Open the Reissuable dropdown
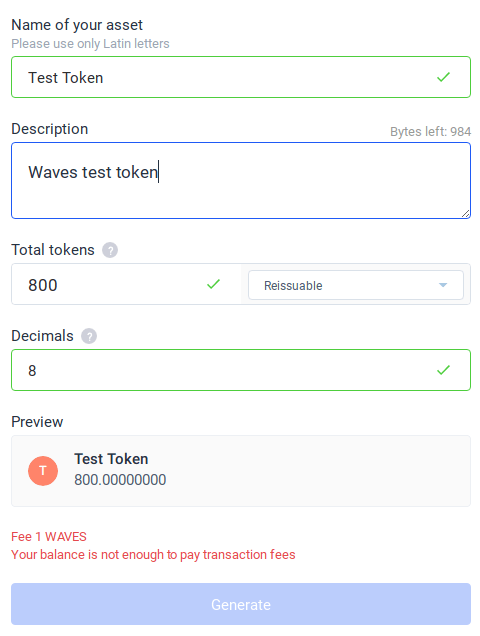Image resolution: width=480 pixels, height=636 pixels. click(x=355, y=285)
